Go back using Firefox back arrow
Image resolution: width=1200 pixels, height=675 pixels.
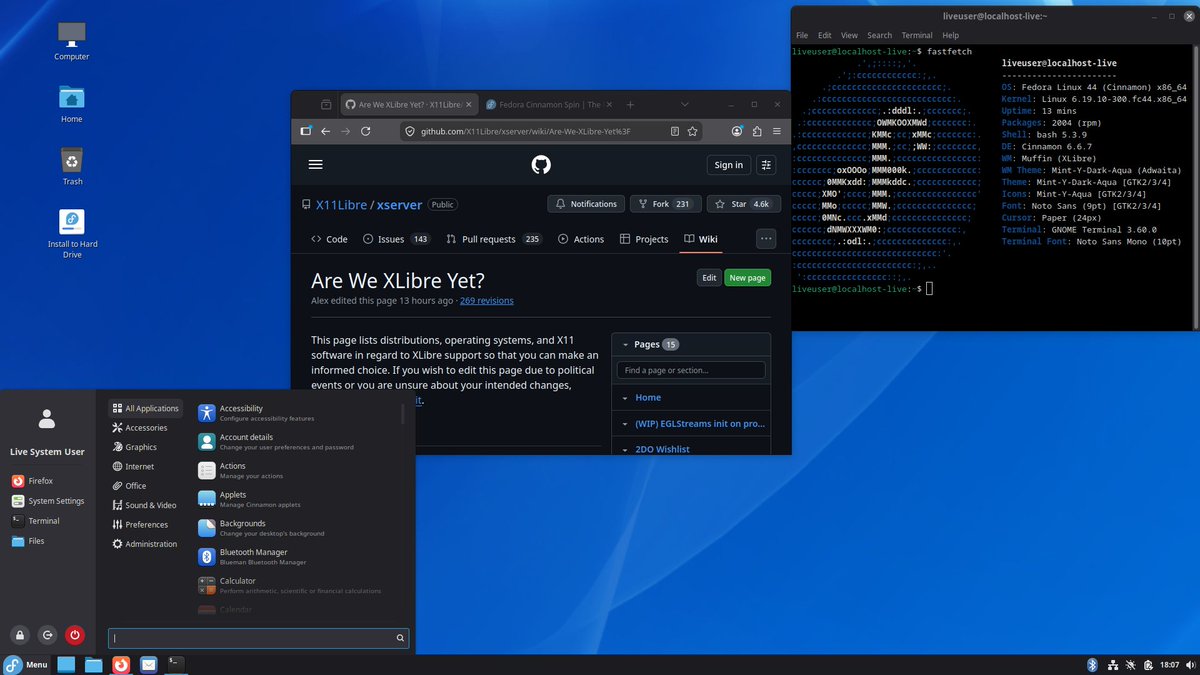click(325, 131)
